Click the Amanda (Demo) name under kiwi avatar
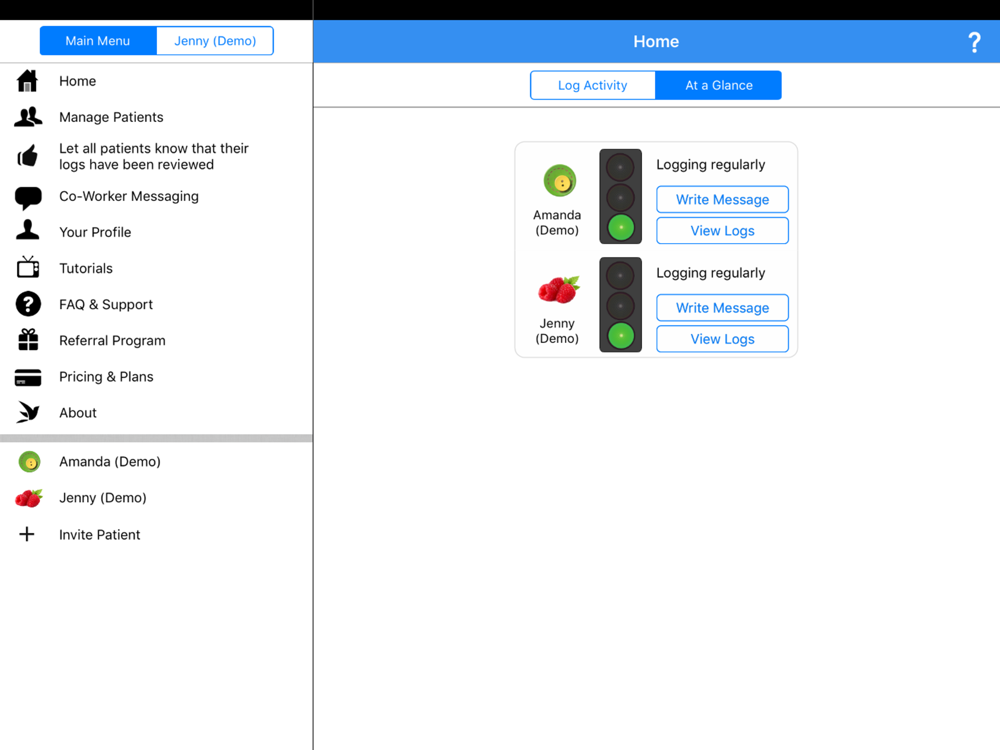Image resolution: width=1000 pixels, height=750 pixels. pos(557,223)
